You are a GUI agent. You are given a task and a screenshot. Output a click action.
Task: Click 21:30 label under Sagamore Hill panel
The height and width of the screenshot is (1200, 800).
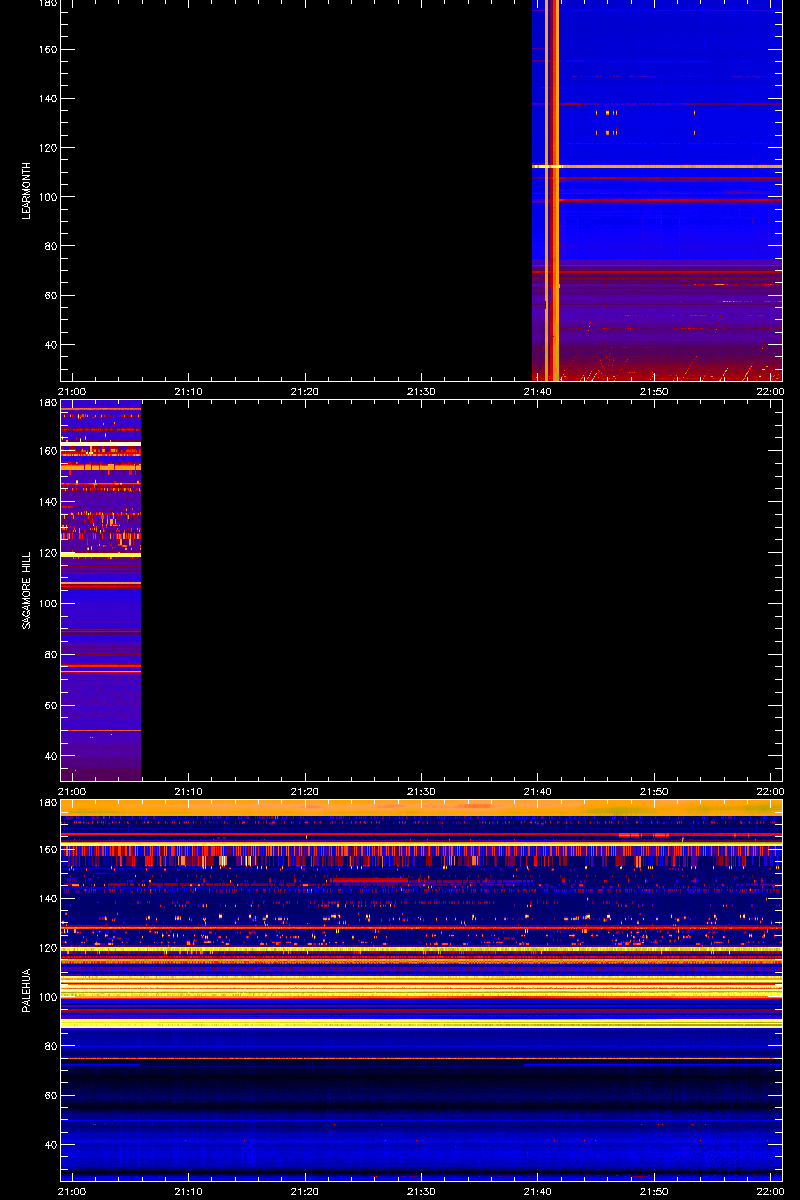coord(421,791)
